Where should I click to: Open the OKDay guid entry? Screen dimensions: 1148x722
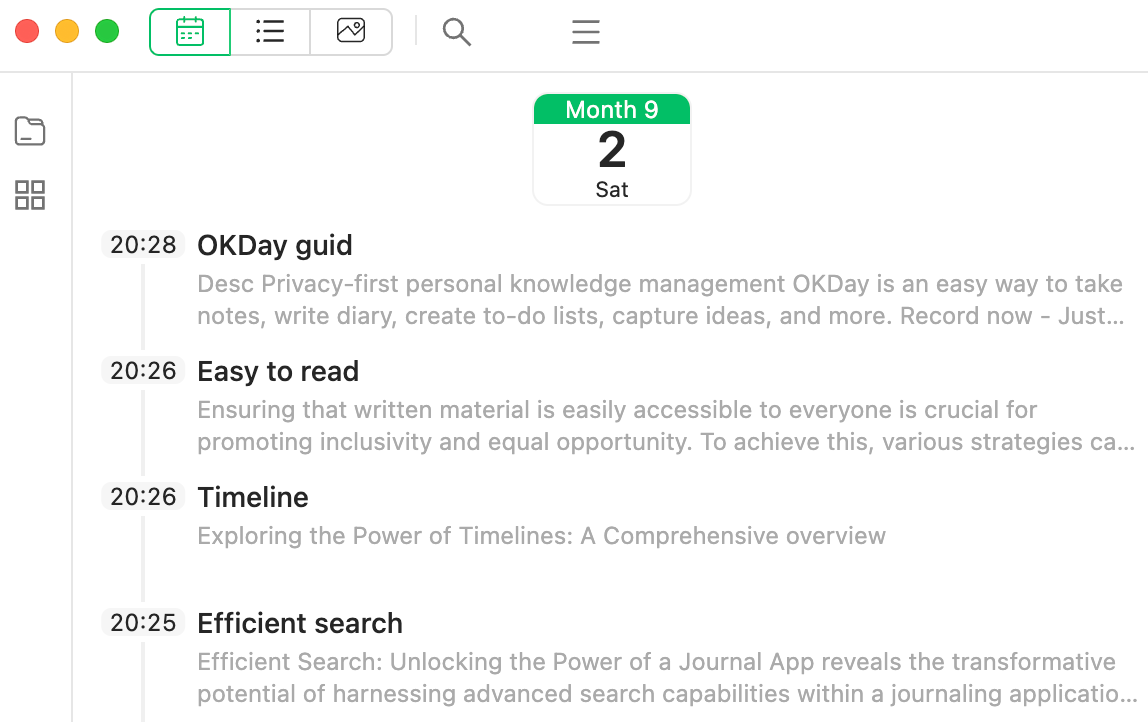pos(275,245)
